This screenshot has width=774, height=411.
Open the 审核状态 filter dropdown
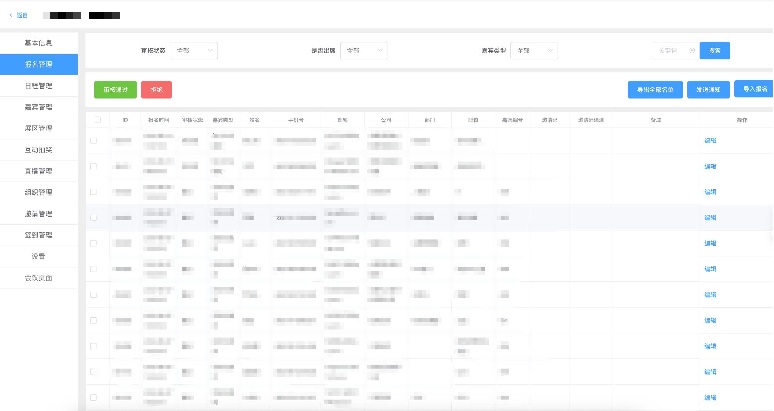tap(195, 49)
